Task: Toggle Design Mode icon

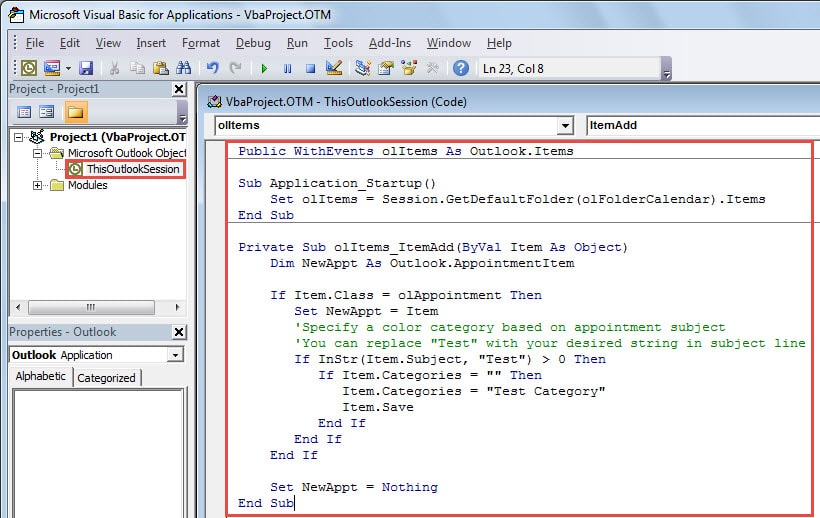Action: pos(334,68)
